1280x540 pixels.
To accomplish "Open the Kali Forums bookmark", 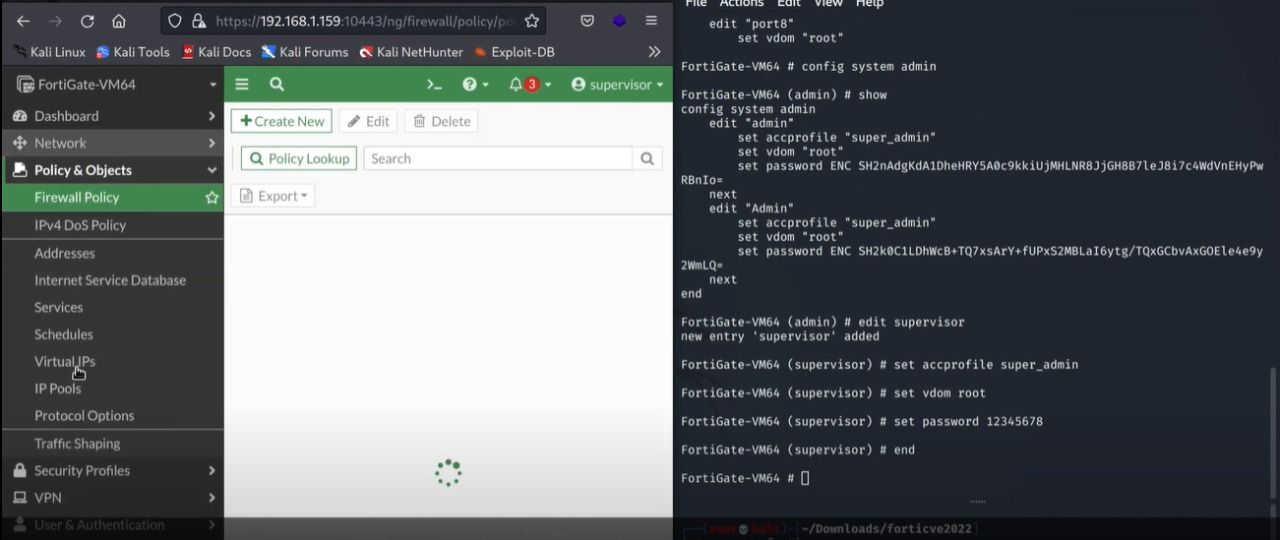I will click(x=305, y=52).
